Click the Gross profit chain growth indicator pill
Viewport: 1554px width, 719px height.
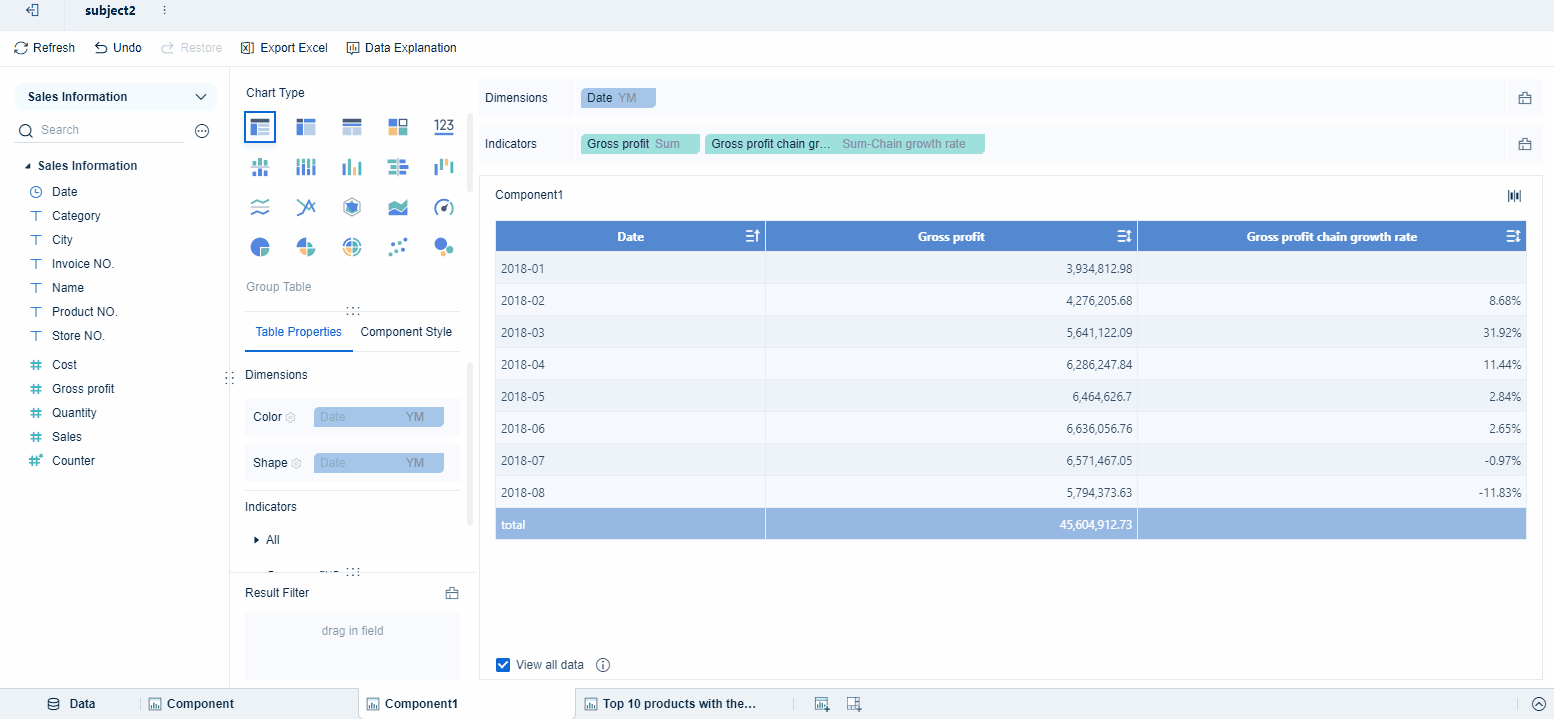[x=845, y=143]
